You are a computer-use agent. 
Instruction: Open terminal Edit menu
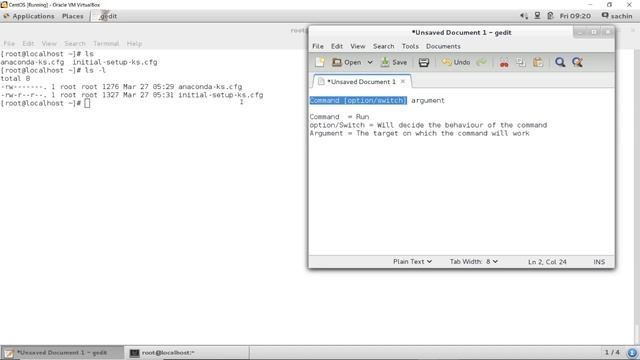point(28,43)
